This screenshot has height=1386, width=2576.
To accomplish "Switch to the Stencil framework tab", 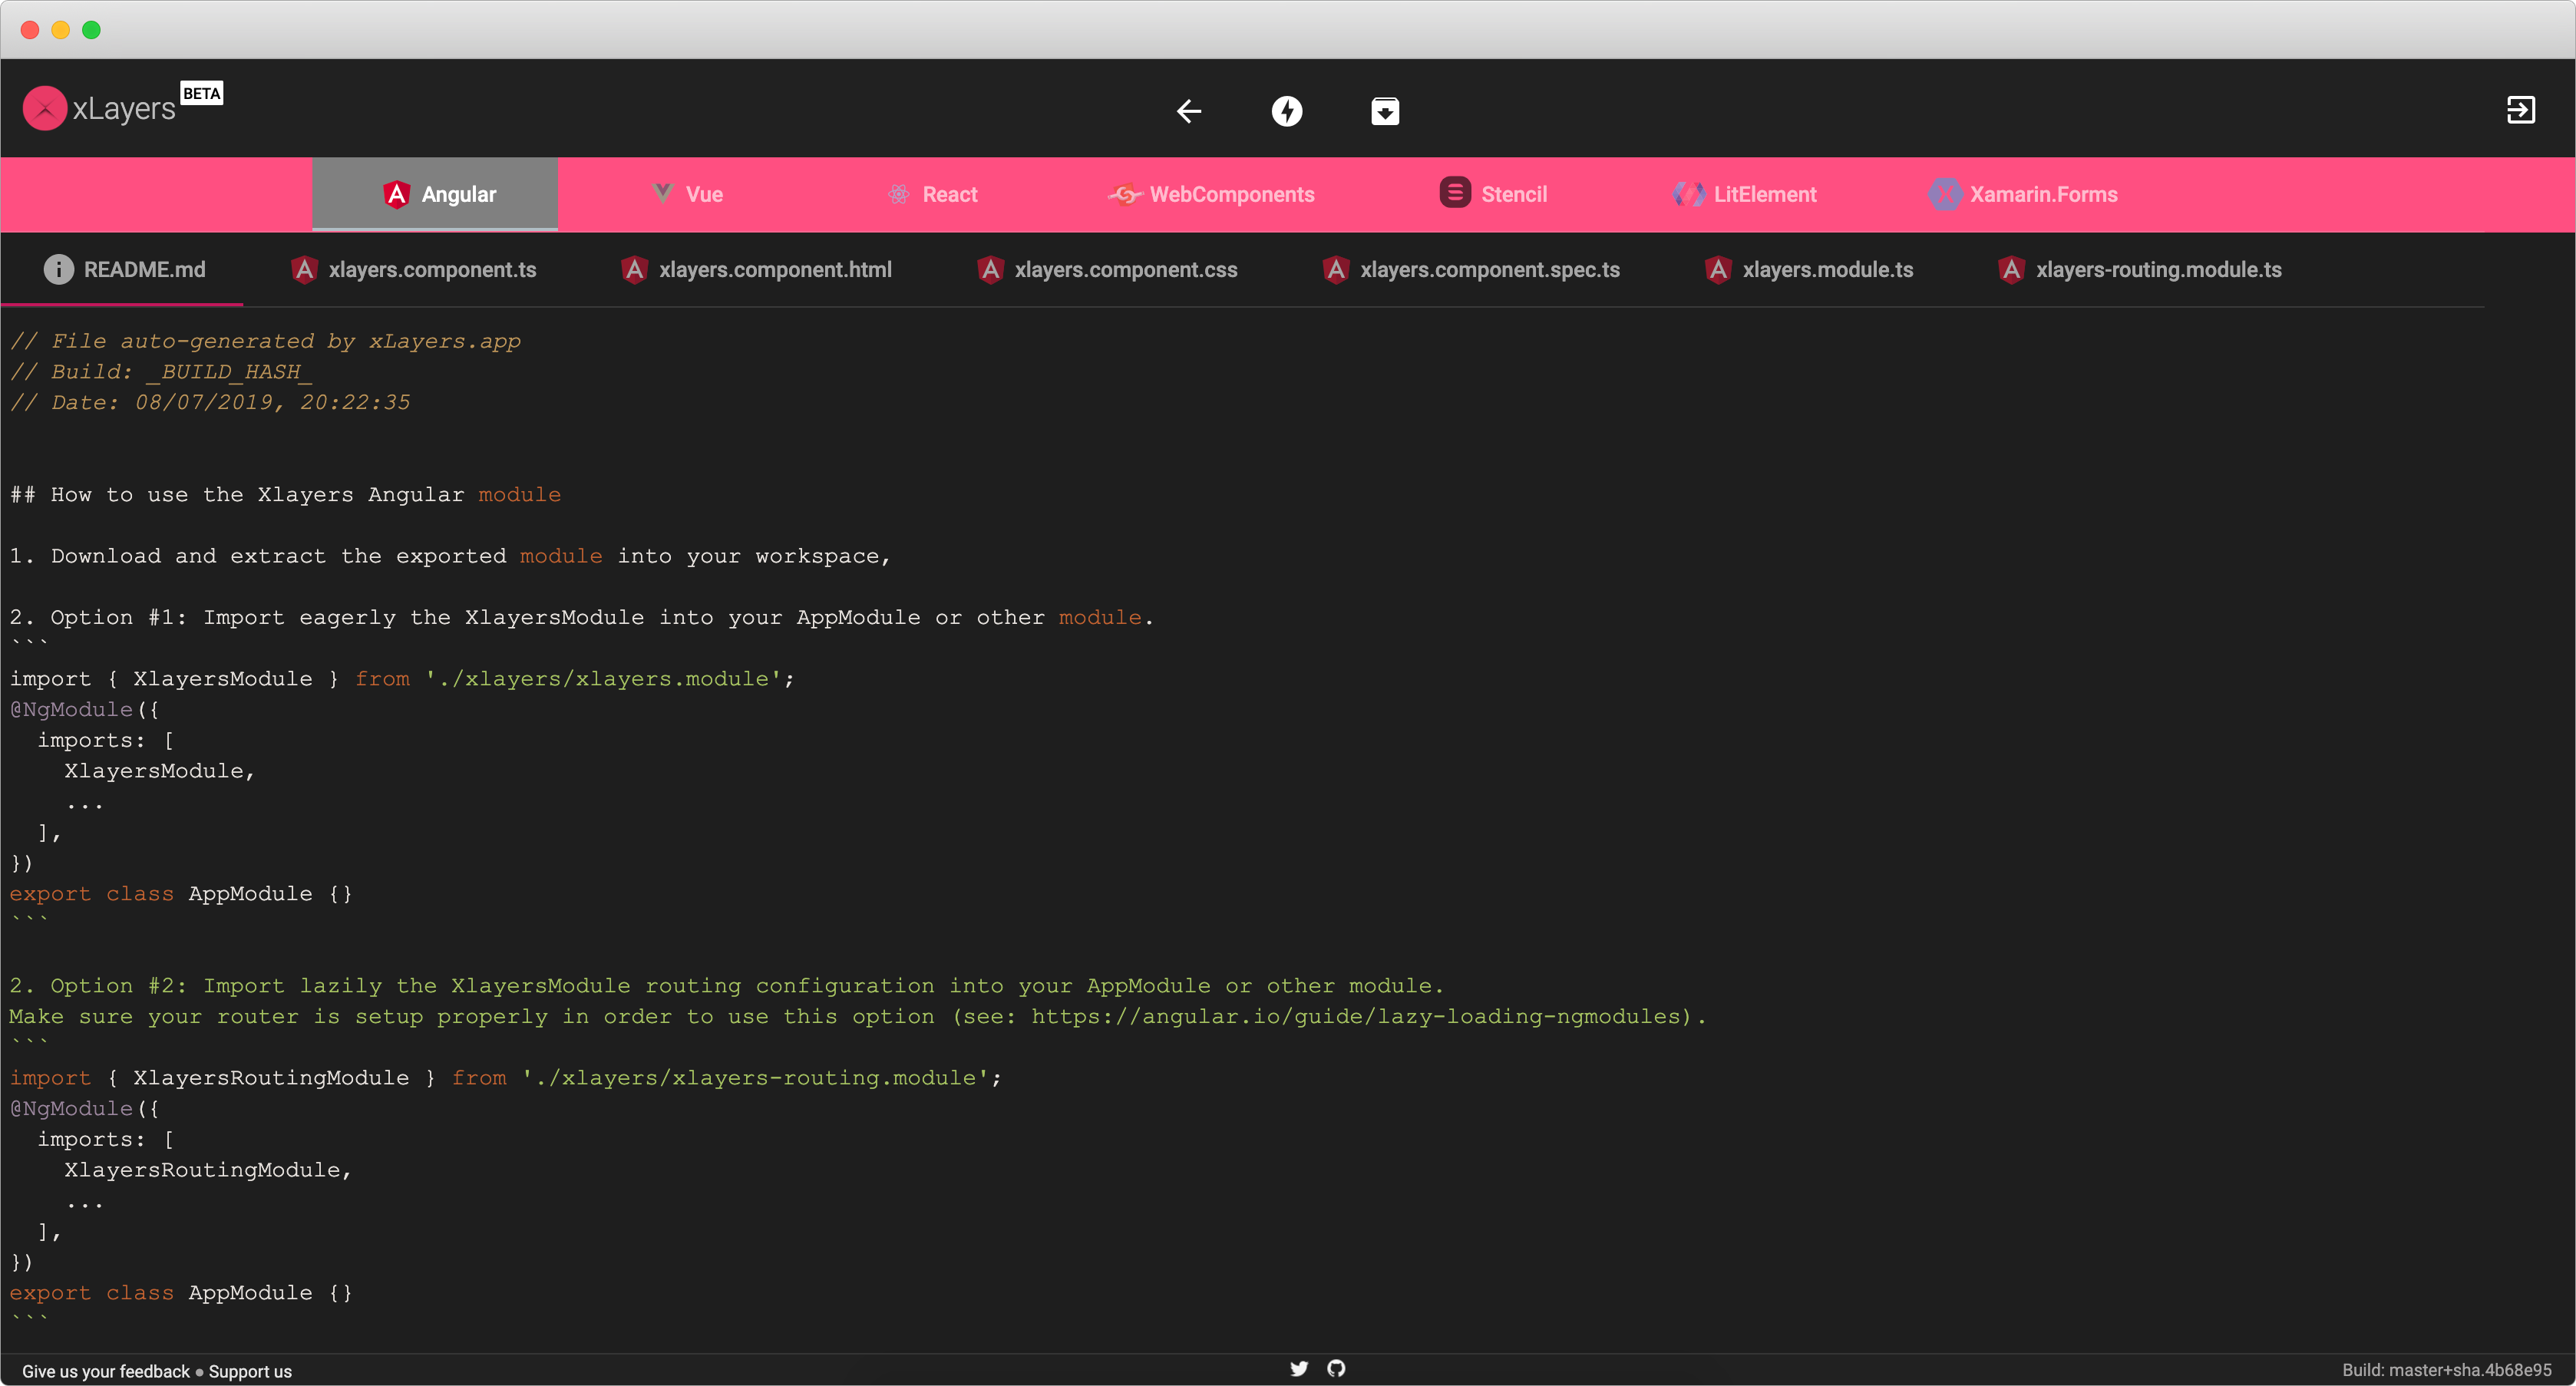I will (1493, 194).
